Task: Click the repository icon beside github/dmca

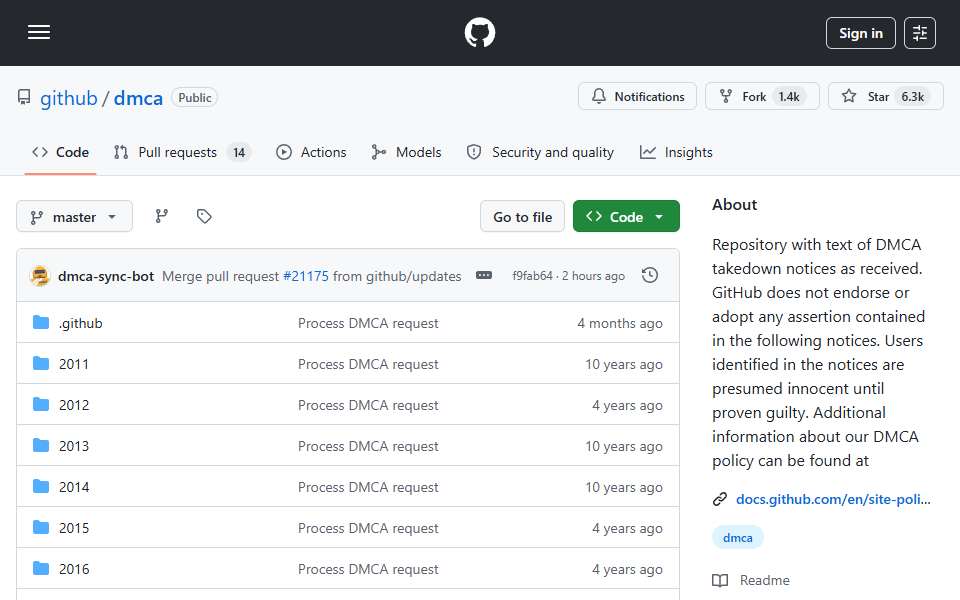Action: coord(24,97)
